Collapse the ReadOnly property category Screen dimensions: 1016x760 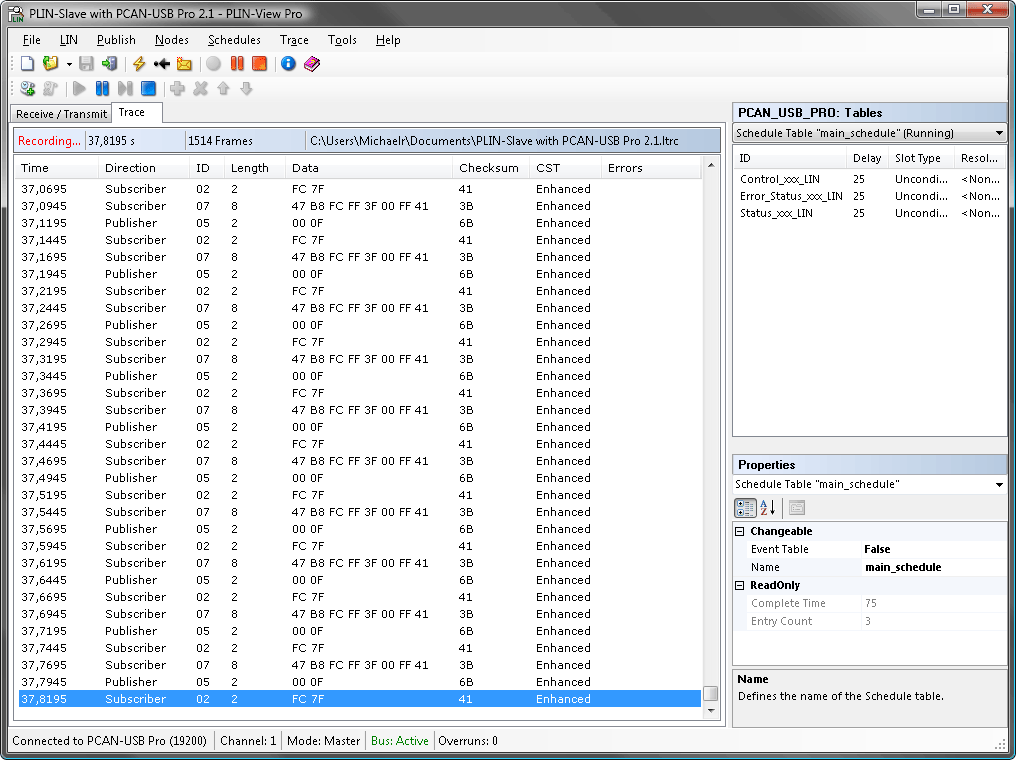[x=740, y=586]
